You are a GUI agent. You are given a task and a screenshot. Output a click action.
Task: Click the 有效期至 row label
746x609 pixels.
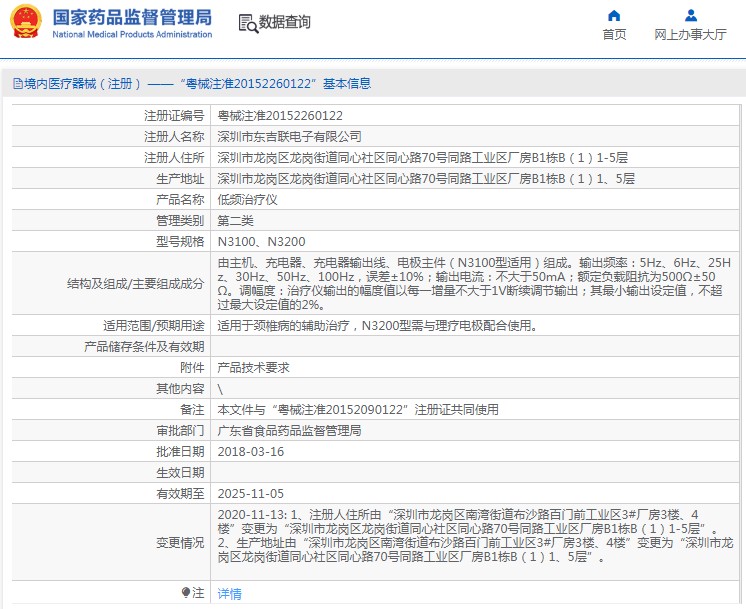(180, 493)
